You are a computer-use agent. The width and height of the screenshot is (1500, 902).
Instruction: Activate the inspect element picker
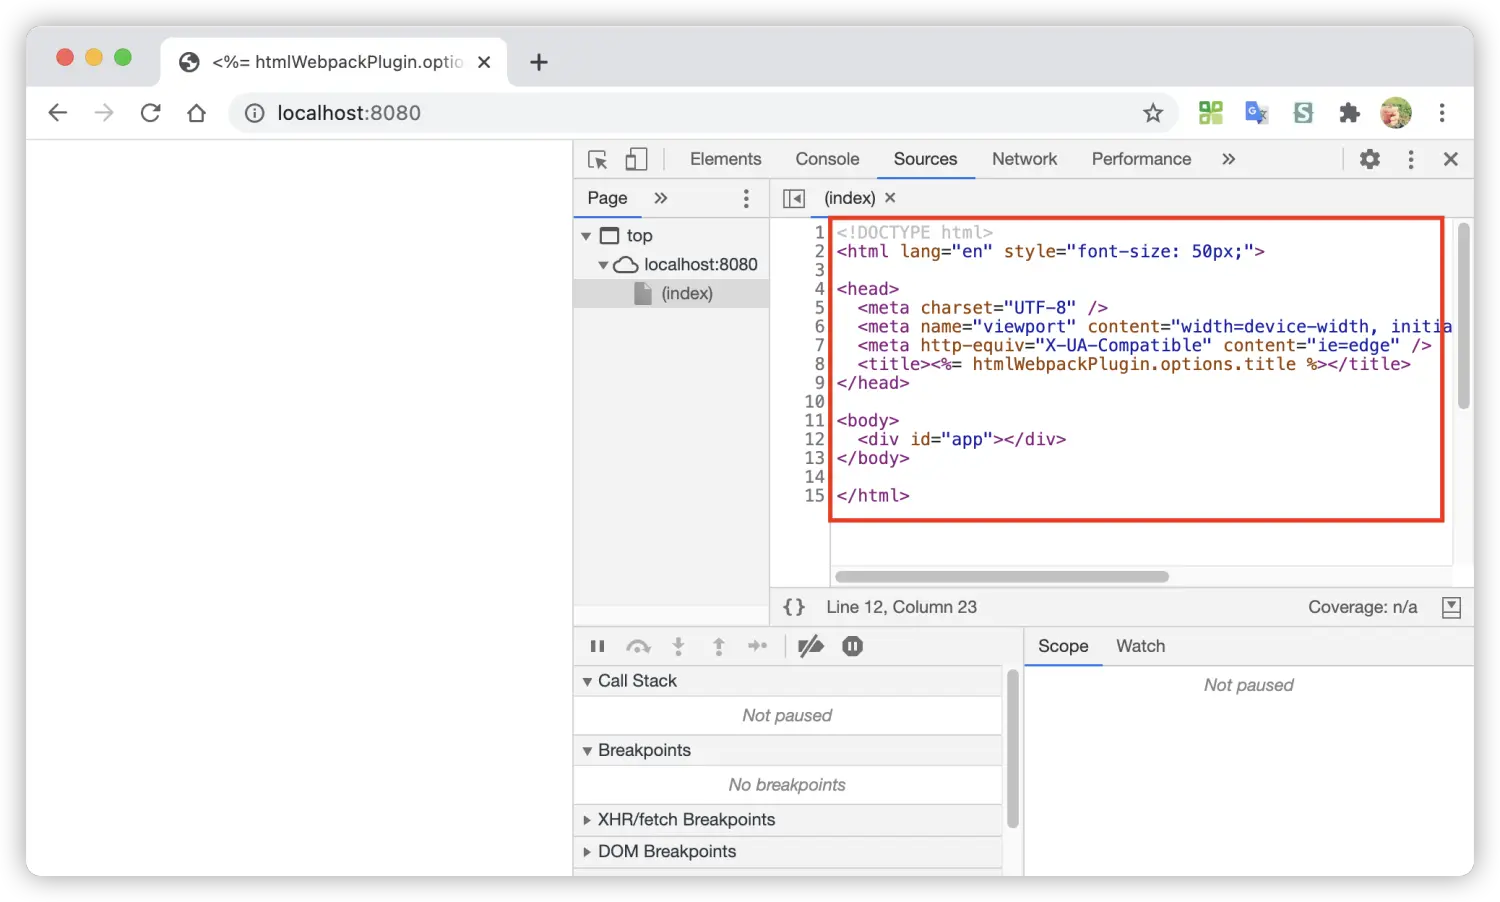[598, 160]
